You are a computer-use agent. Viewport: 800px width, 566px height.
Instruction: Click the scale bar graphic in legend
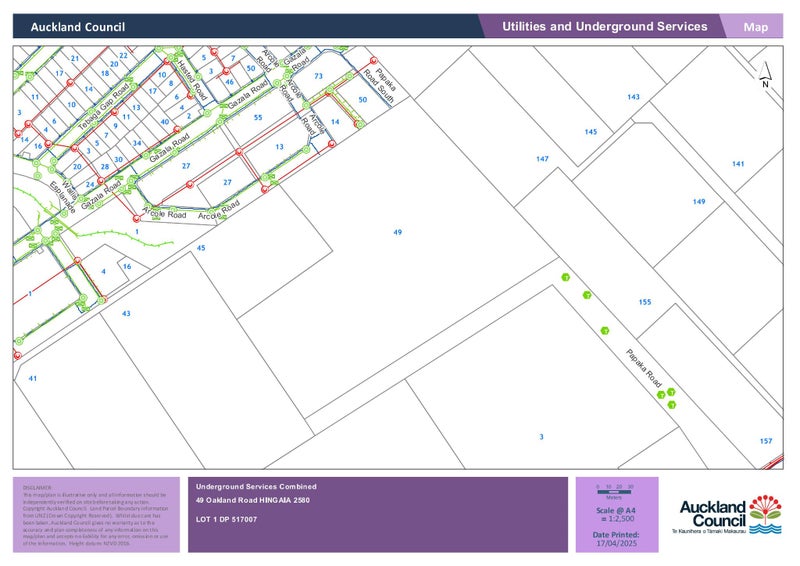tap(615, 488)
